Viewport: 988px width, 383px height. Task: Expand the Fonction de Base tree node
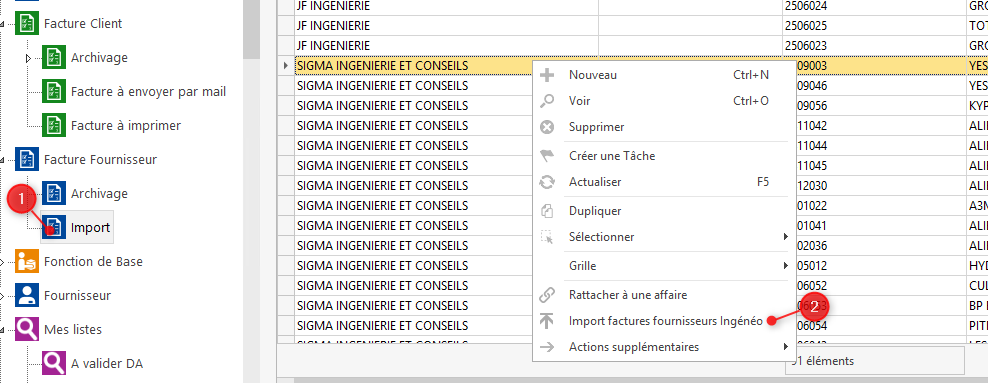(2, 263)
